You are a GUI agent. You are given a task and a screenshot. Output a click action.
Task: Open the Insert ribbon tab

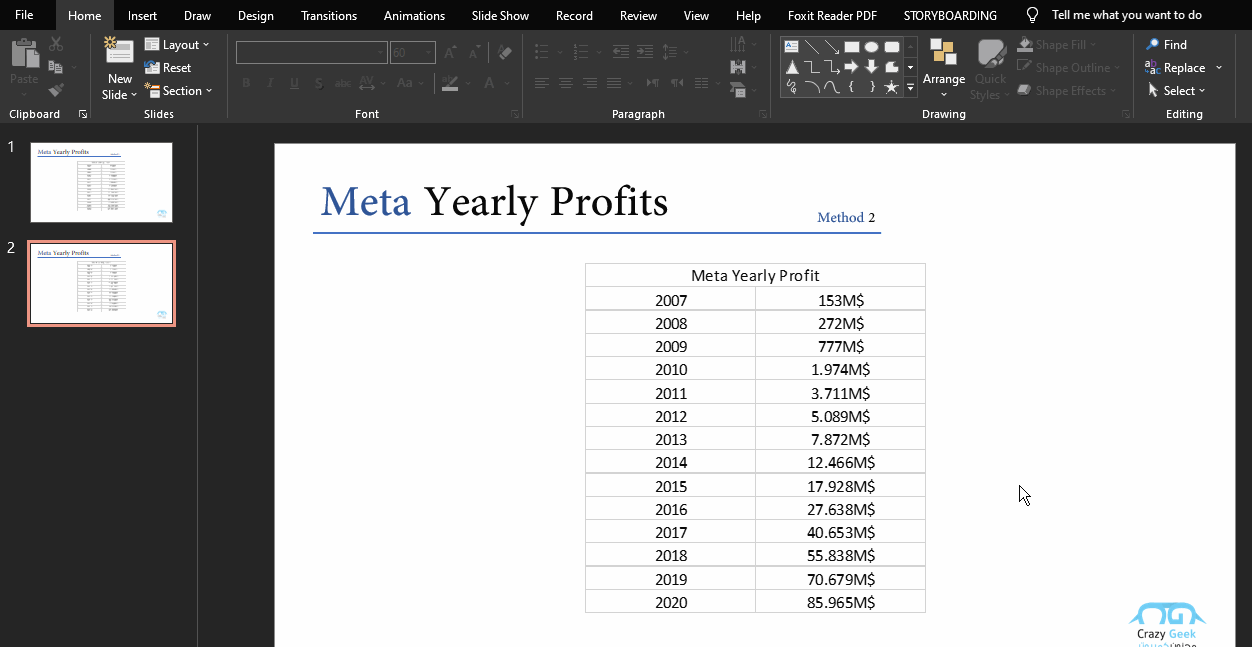(142, 15)
